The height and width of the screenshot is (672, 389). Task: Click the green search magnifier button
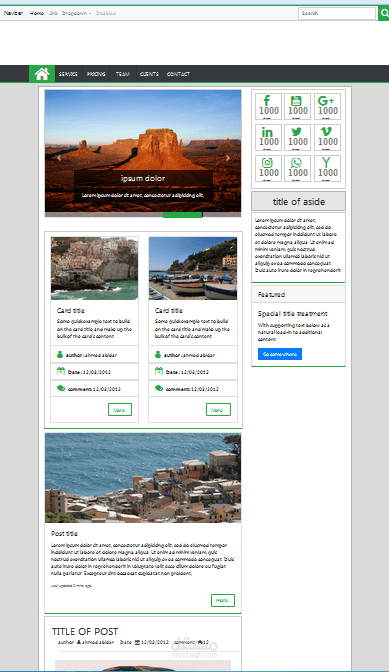click(x=383, y=13)
